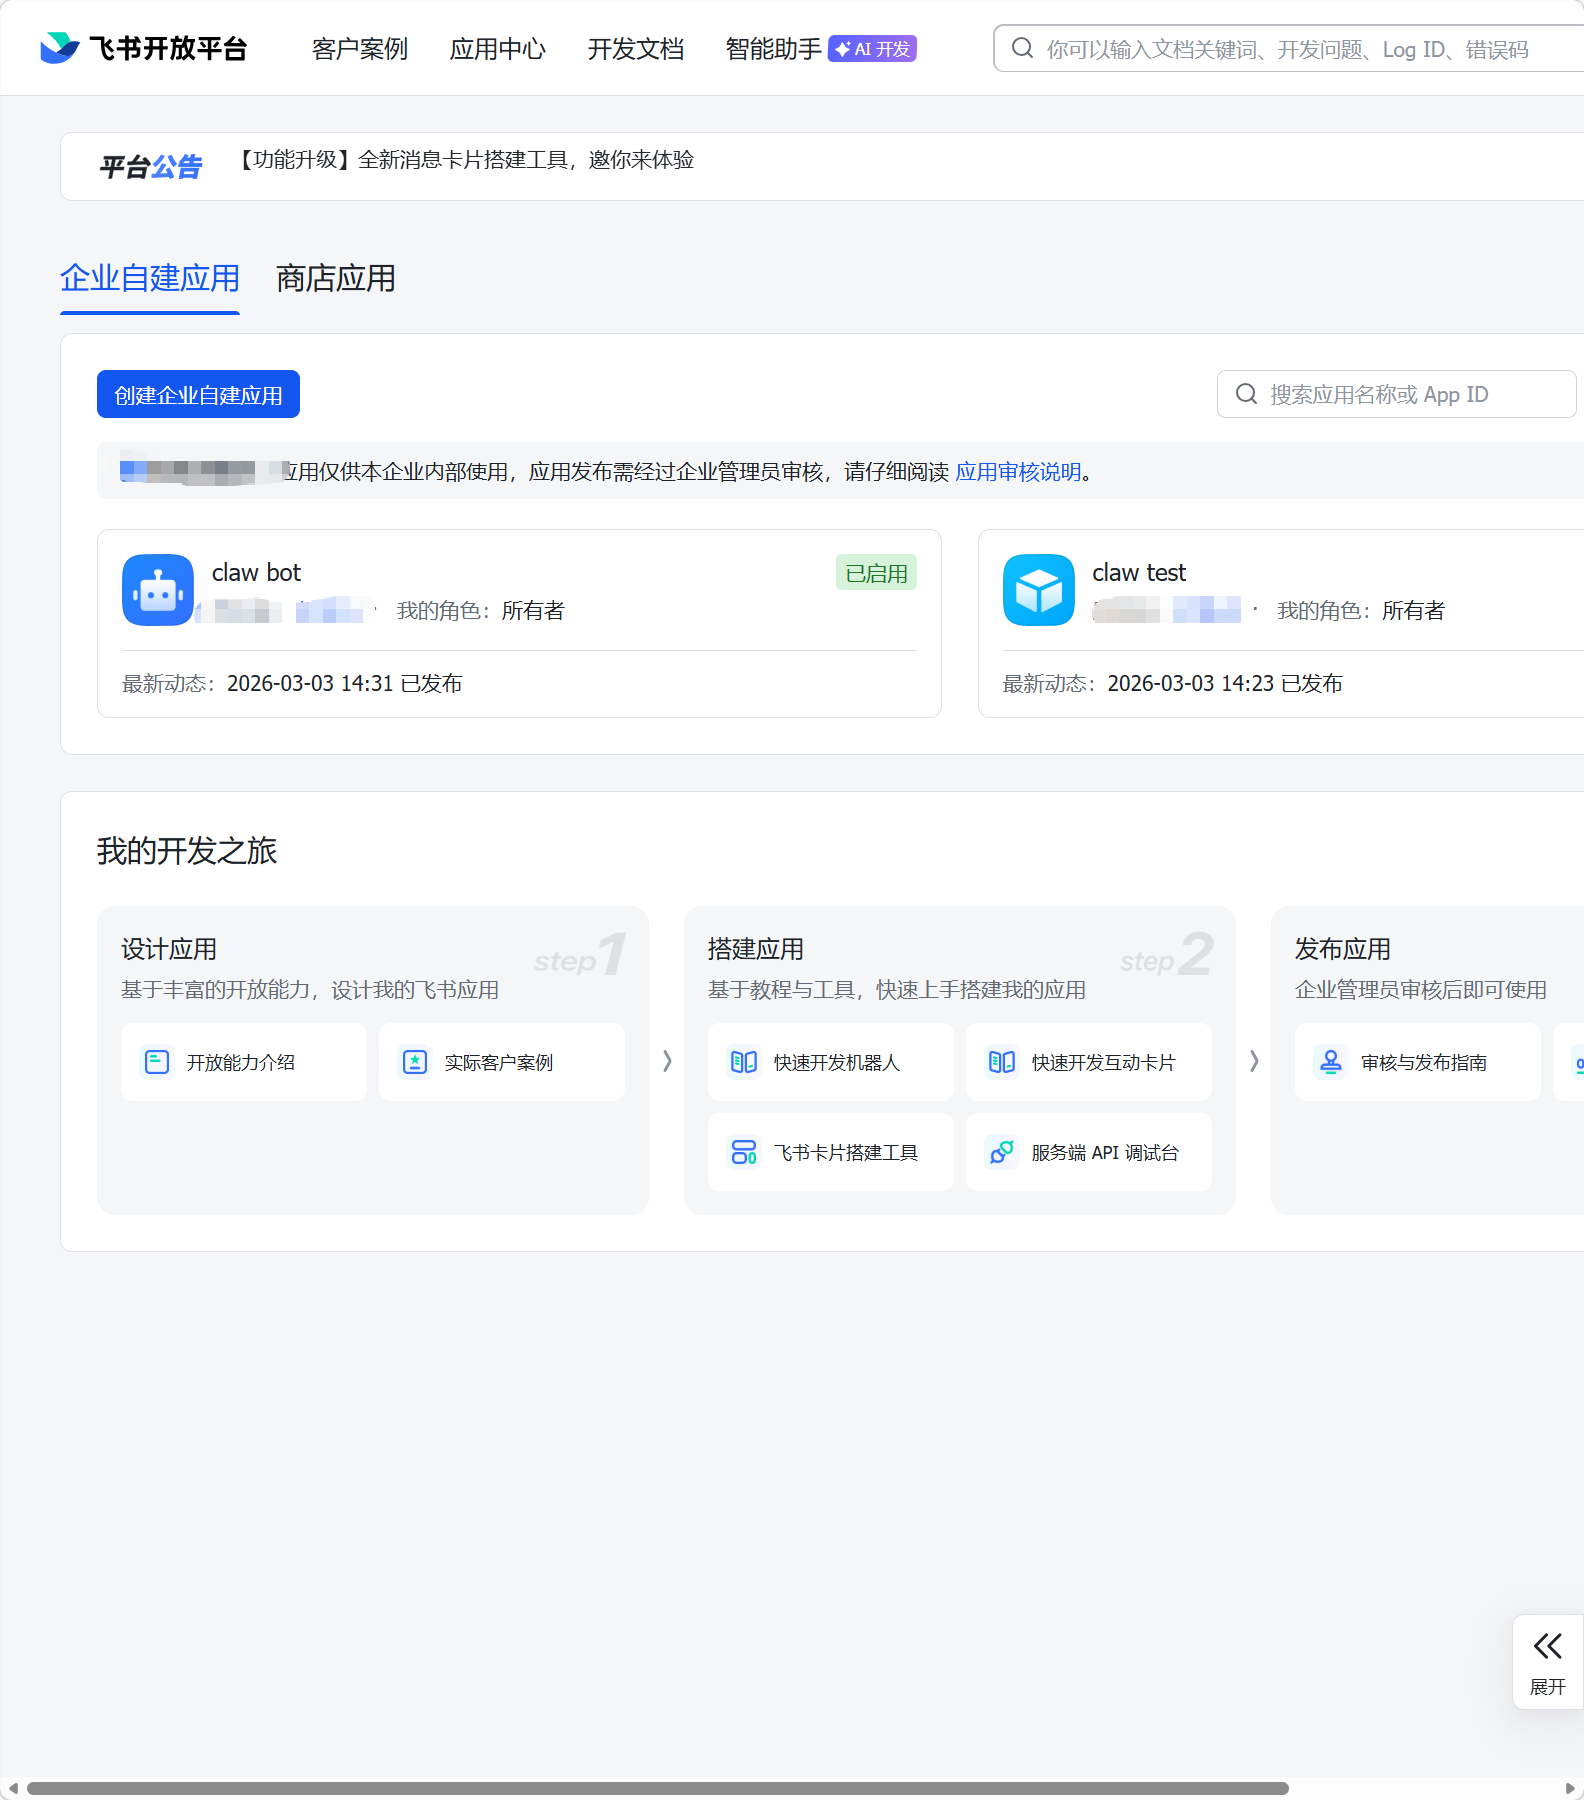
Task: Click the 2026-03-03 14:31 已发布 status text
Action: click(x=345, y=684)
